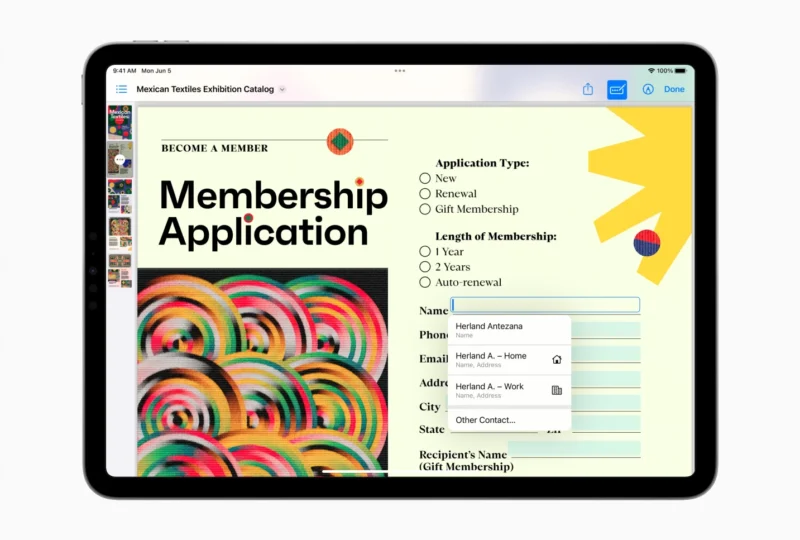The image size is (800, 540).
Task: Toggle the sidebar list icon
Action: [x=121, y=89]
